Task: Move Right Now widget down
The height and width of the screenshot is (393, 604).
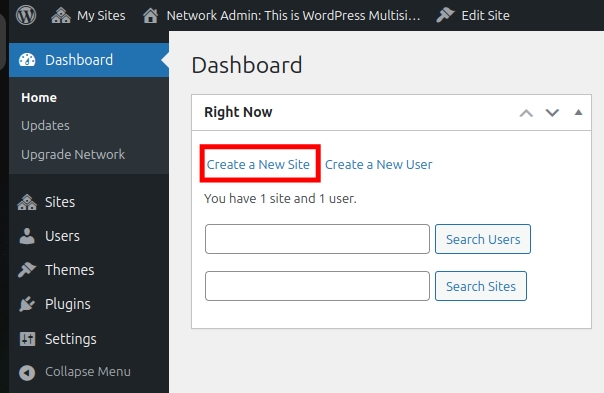Action: [x=552, y=113]
